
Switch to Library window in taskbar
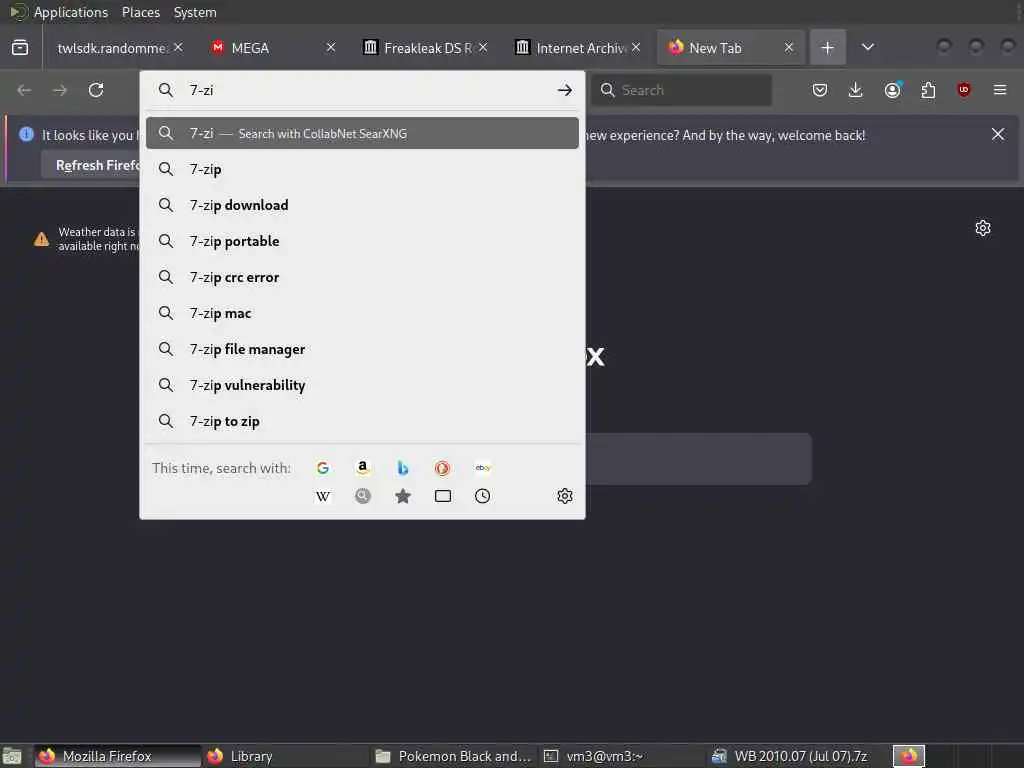click(x=284, y=756)
